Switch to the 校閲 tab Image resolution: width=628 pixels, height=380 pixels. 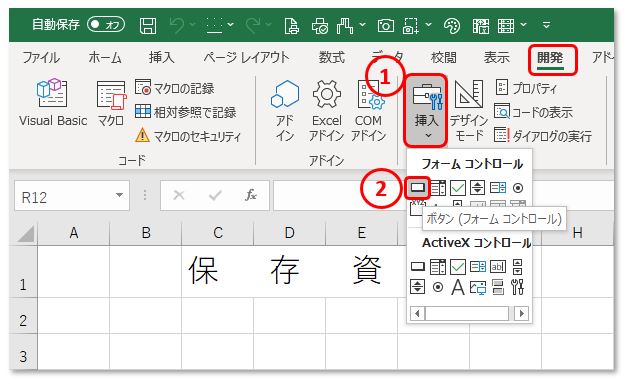tap(443, 58)
